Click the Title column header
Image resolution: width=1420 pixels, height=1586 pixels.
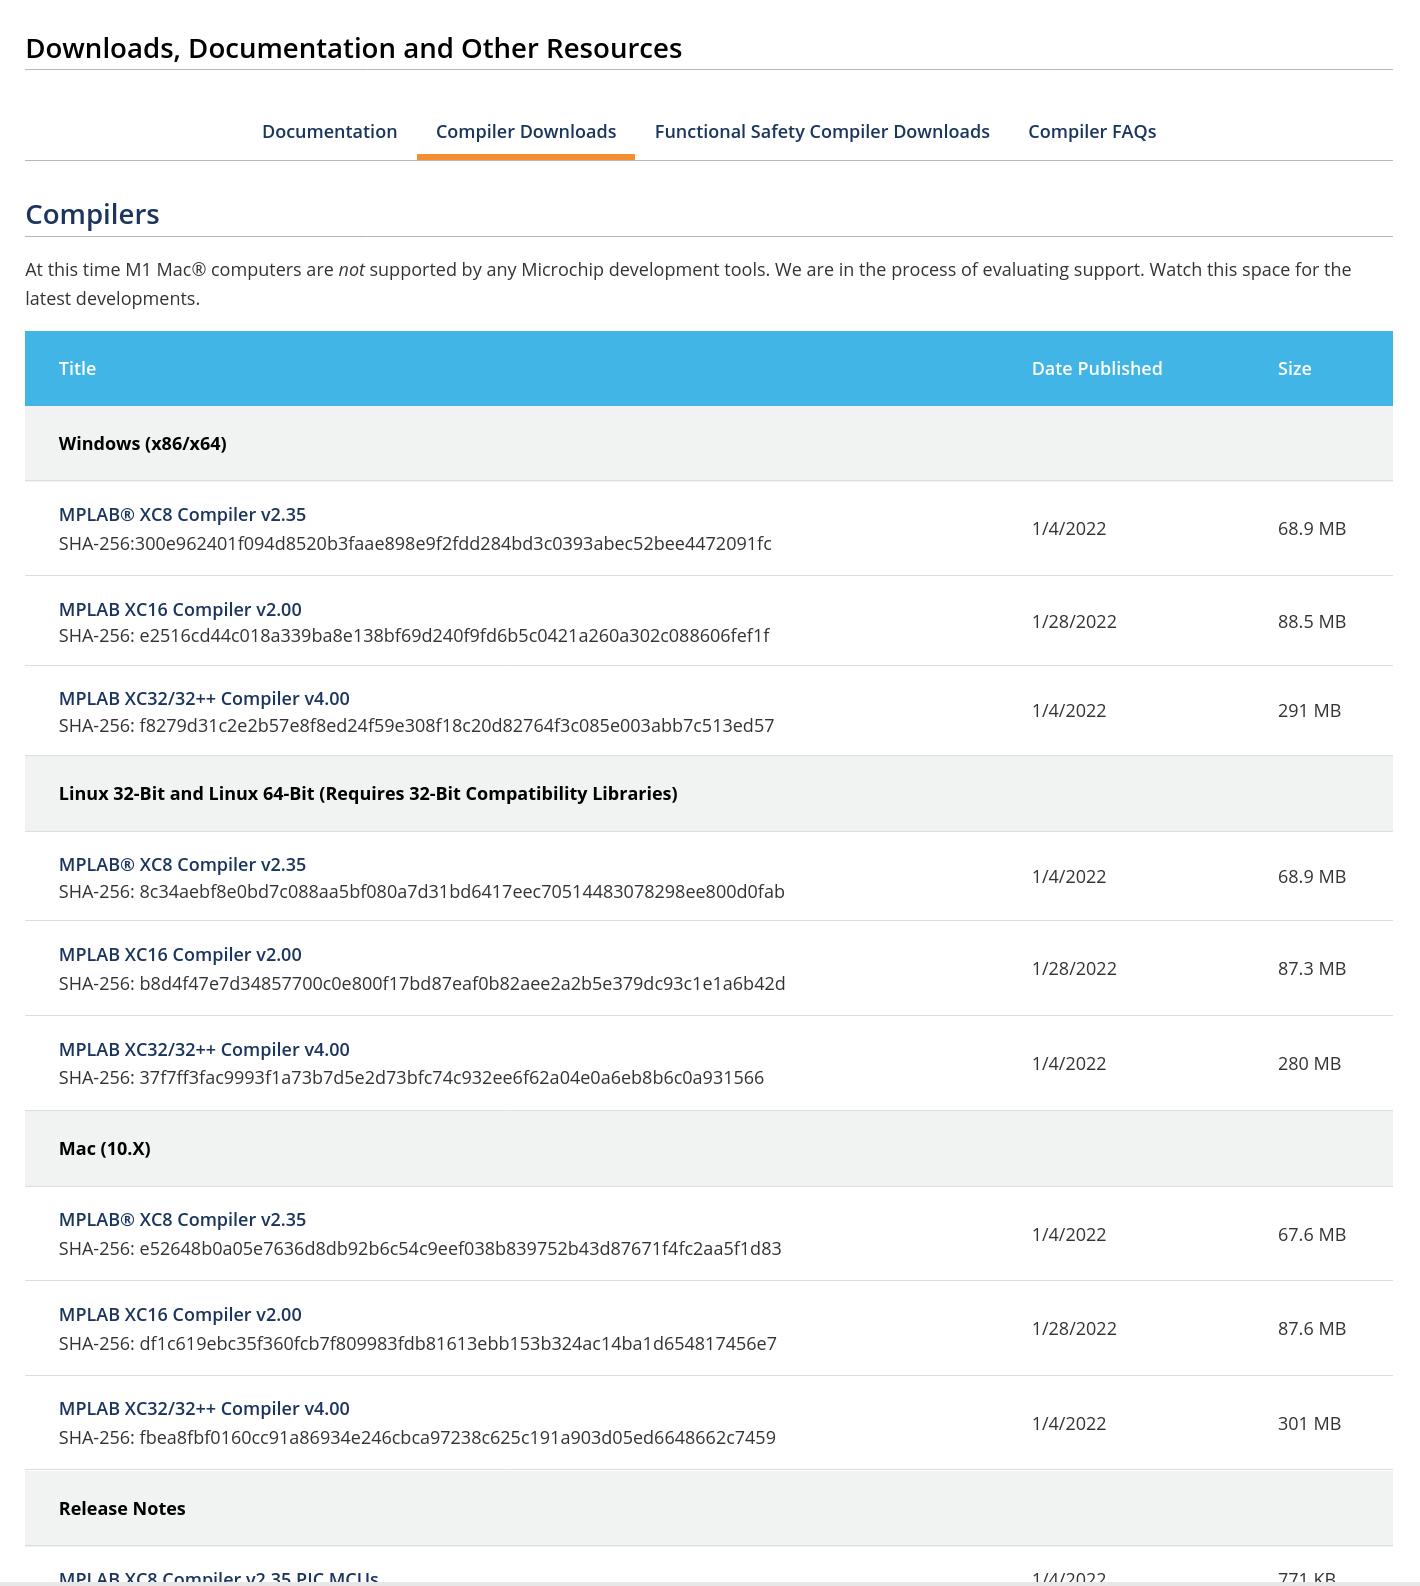(x=77, y=369)
